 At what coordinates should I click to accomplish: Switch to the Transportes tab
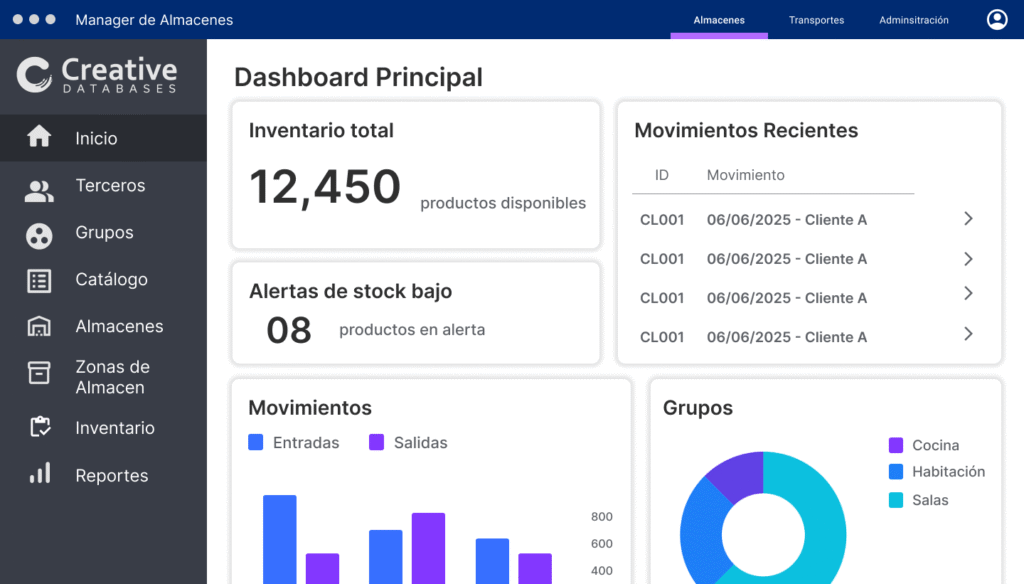click(x=816, y=20)
